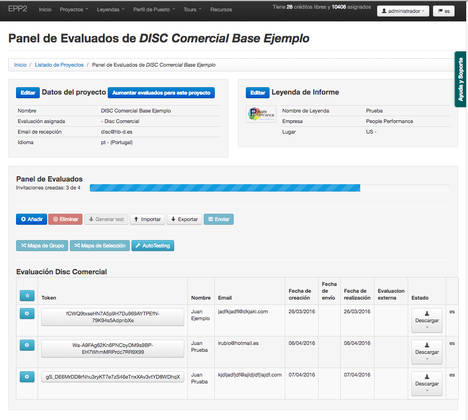Expand the Tours menu
The height and width of the screenshot is (420, 468).
[x=192, y=10]
